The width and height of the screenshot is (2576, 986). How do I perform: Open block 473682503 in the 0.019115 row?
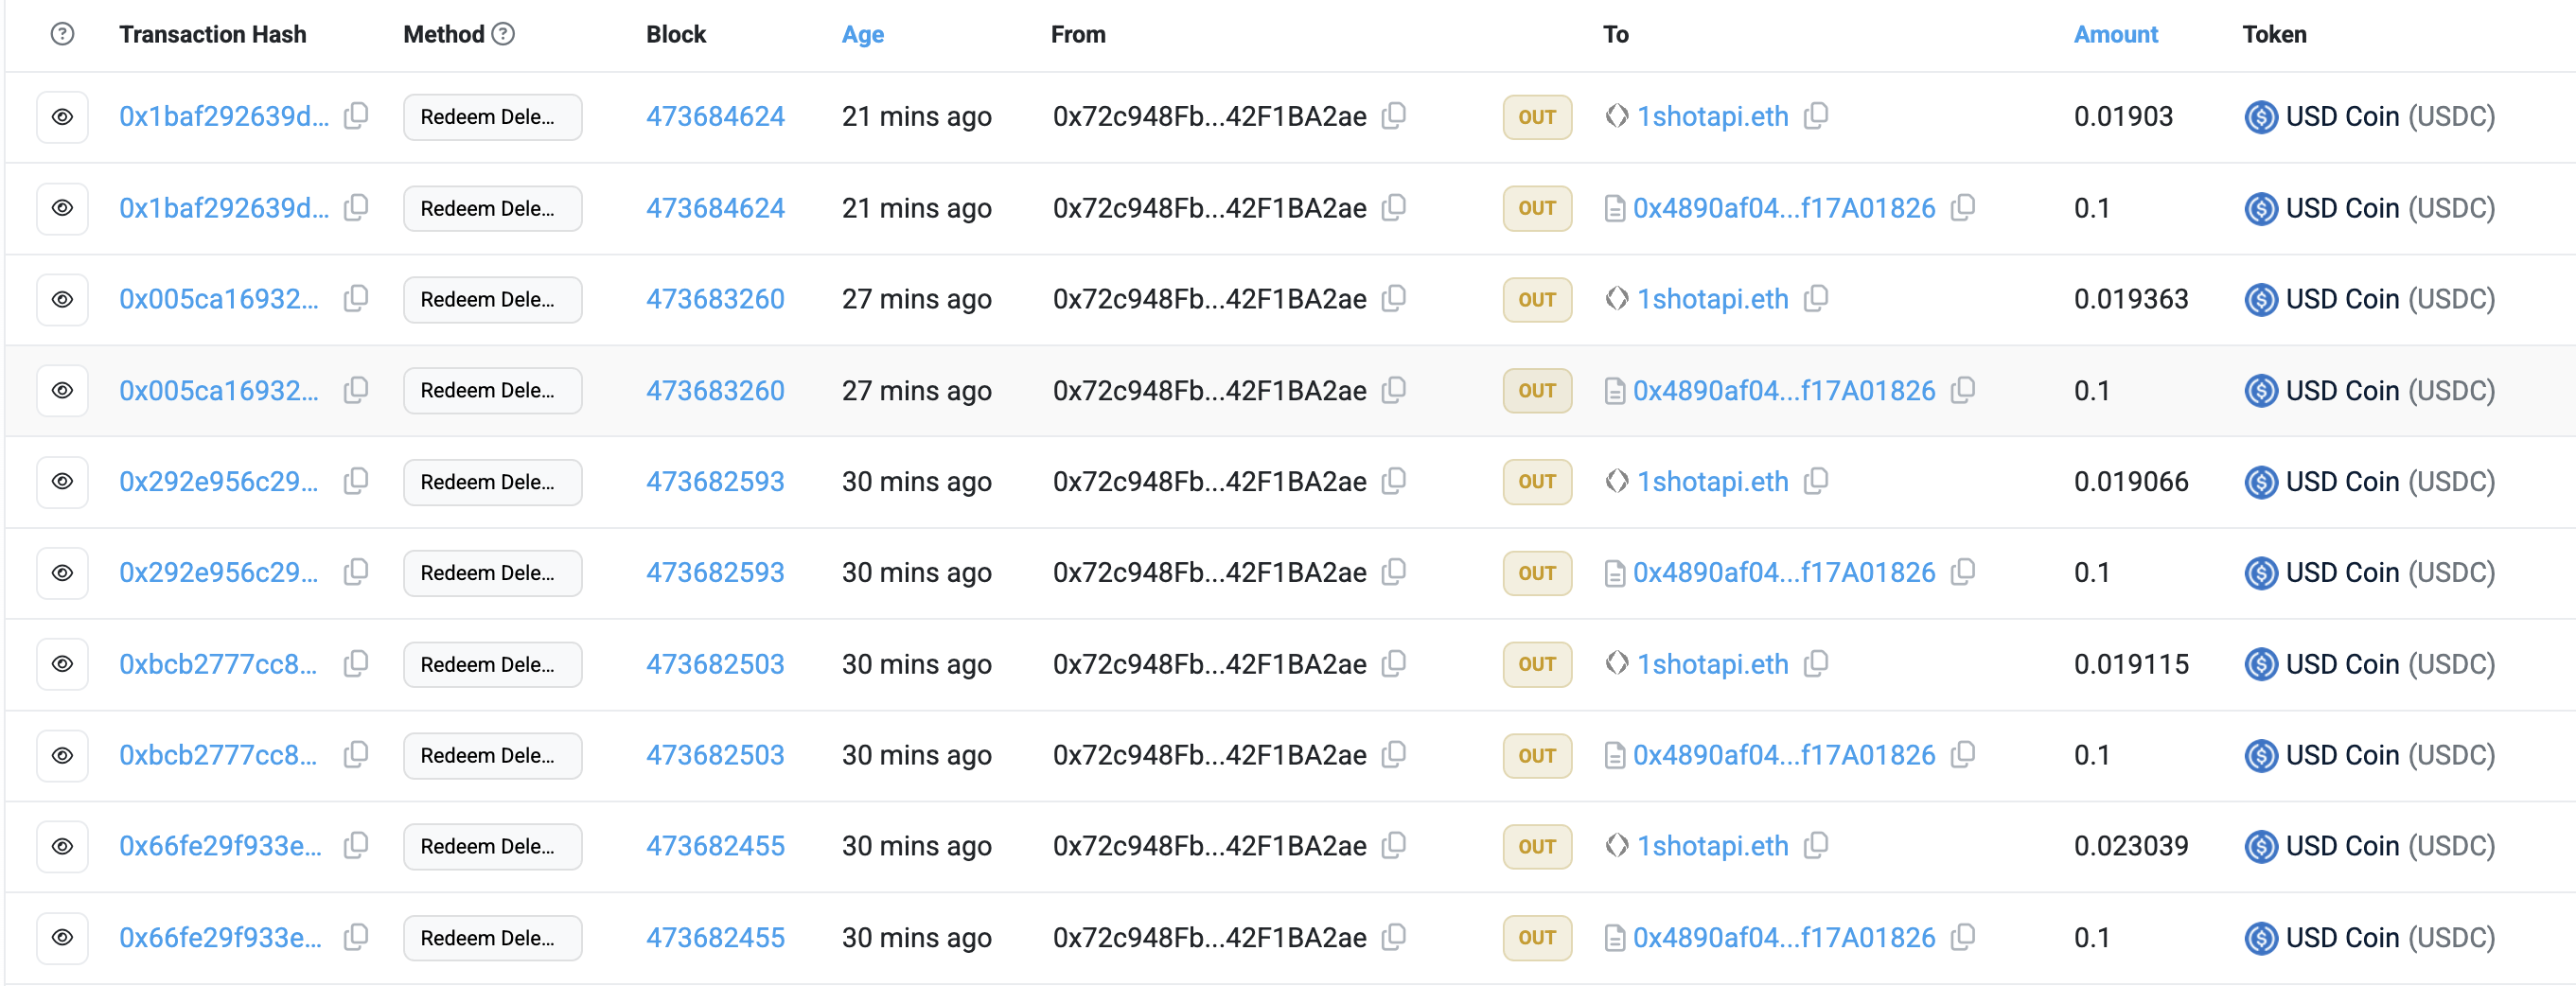pos(715,664)
